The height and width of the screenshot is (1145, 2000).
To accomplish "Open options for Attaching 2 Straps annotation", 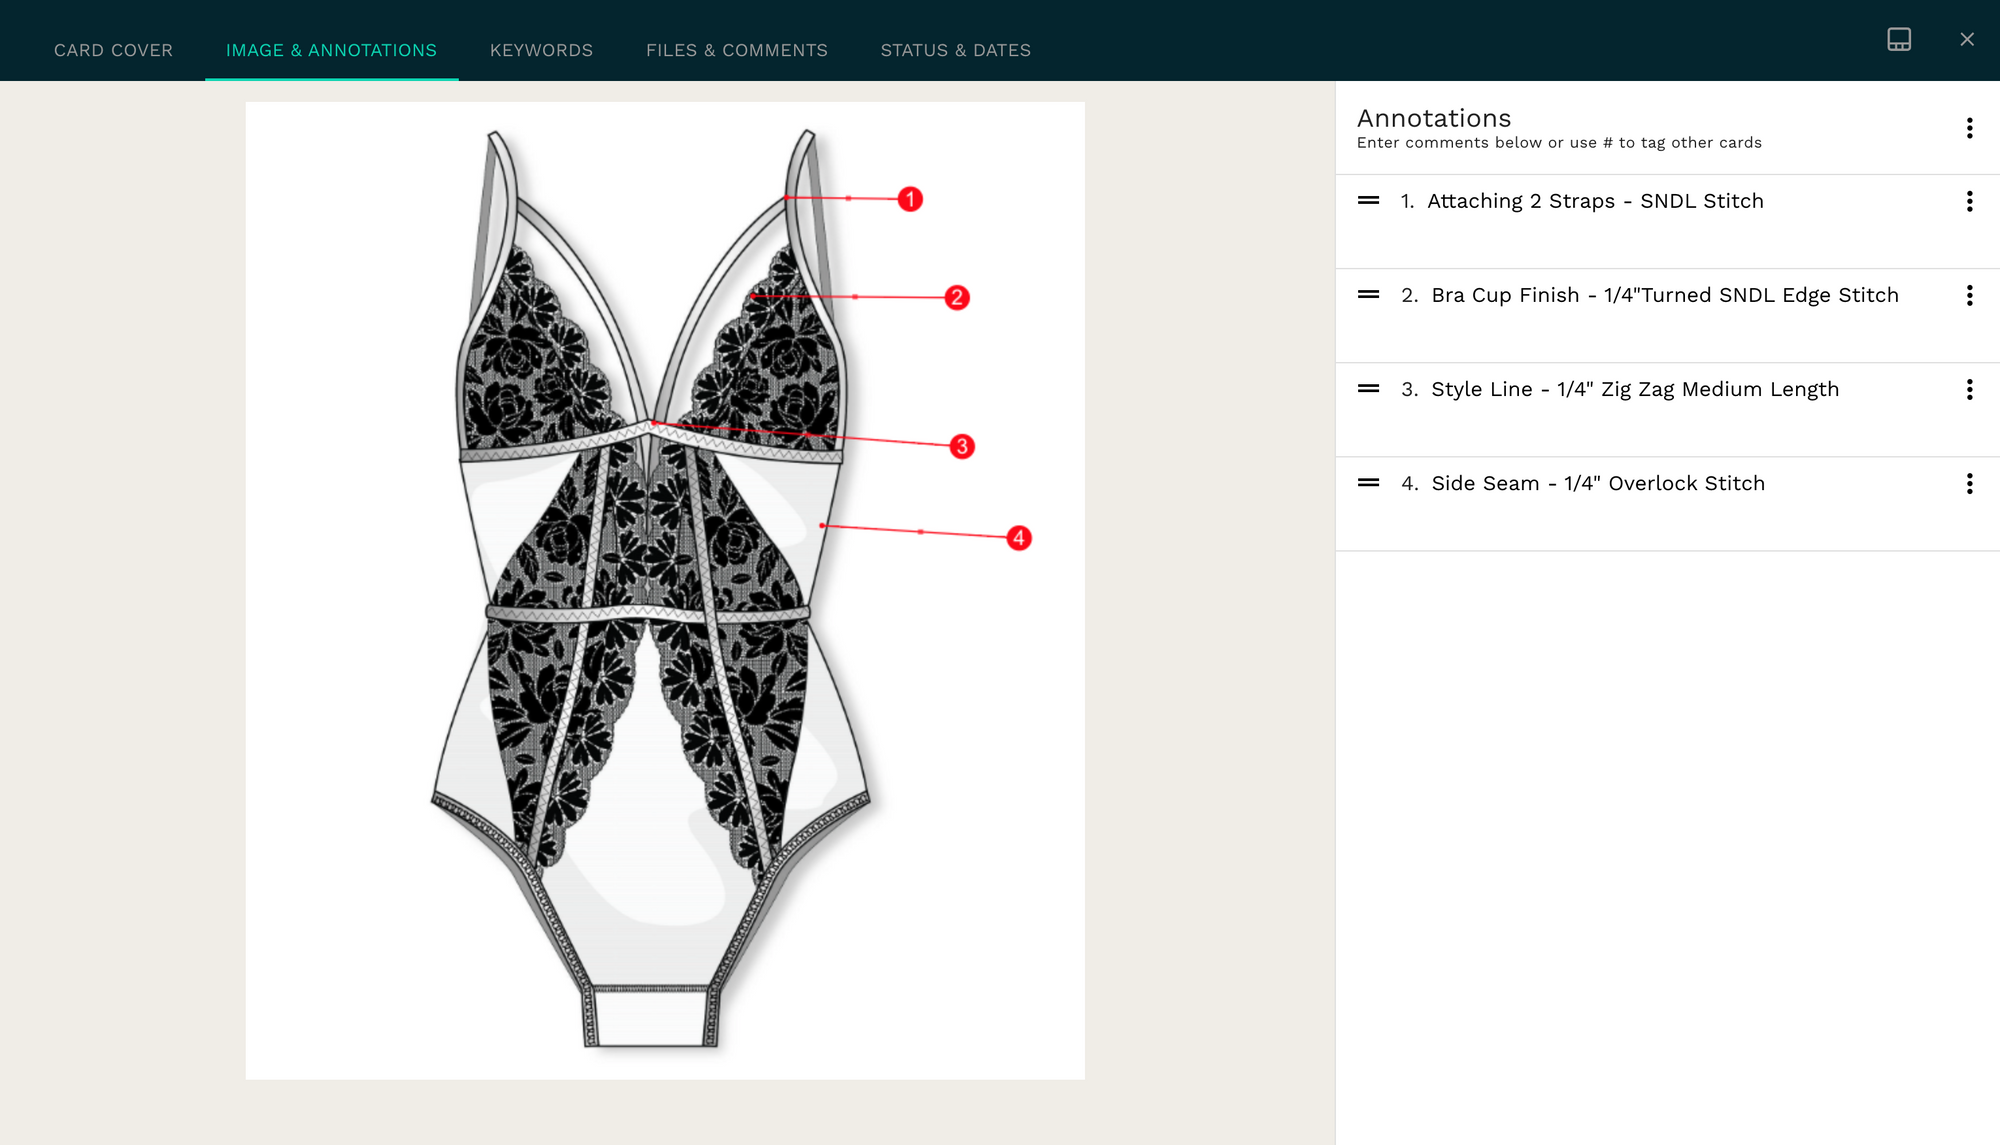I will pyautogui.click(x=1969, y=201).
